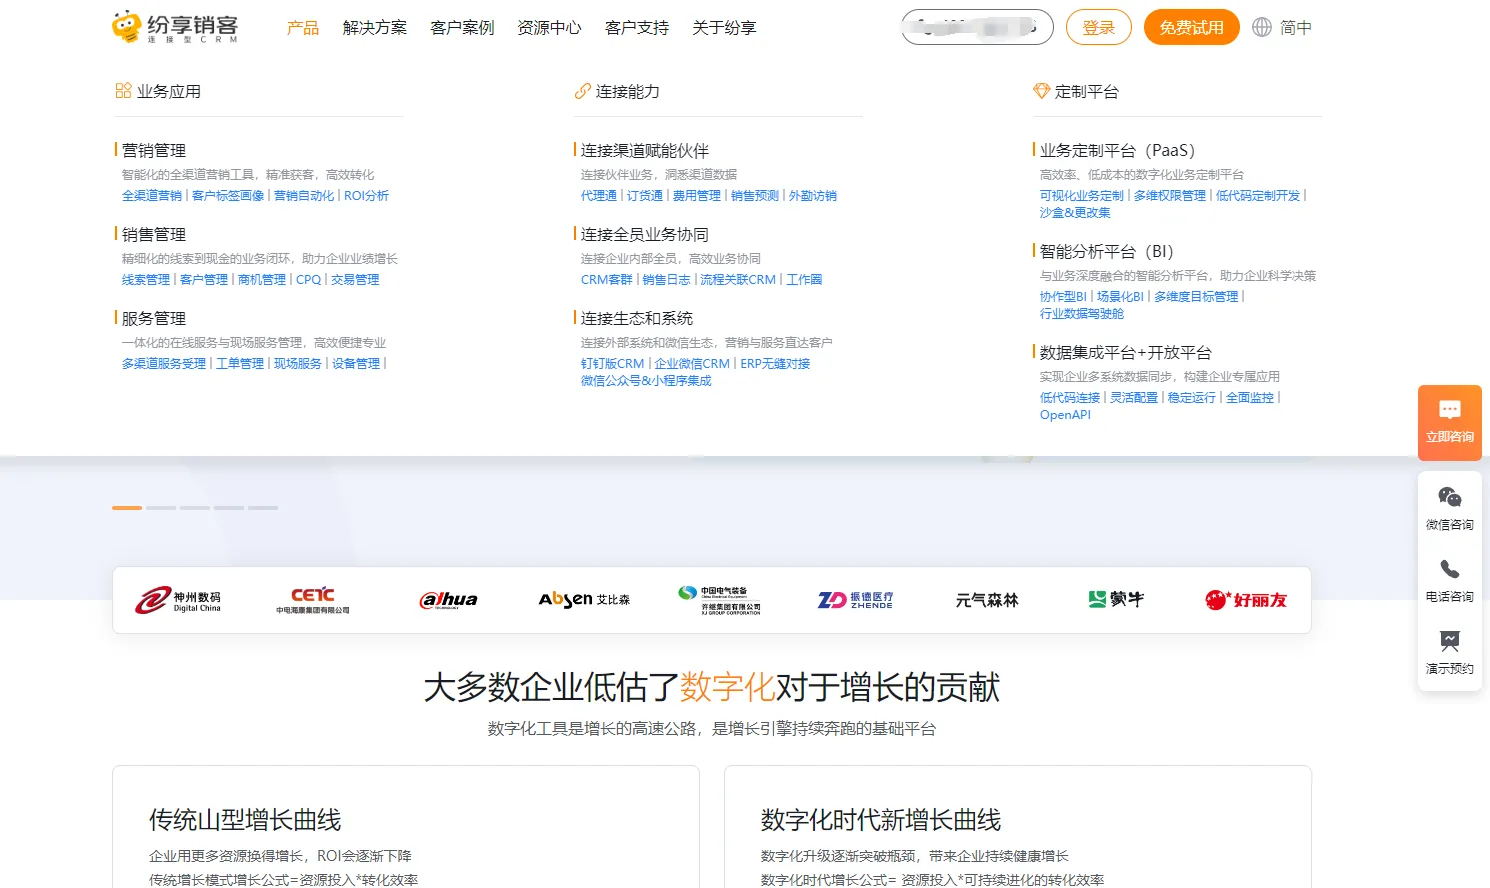Viewport: 1490px width, 888px height.
Task: Click the 连接能力 link icon
Action: [582, 91]
